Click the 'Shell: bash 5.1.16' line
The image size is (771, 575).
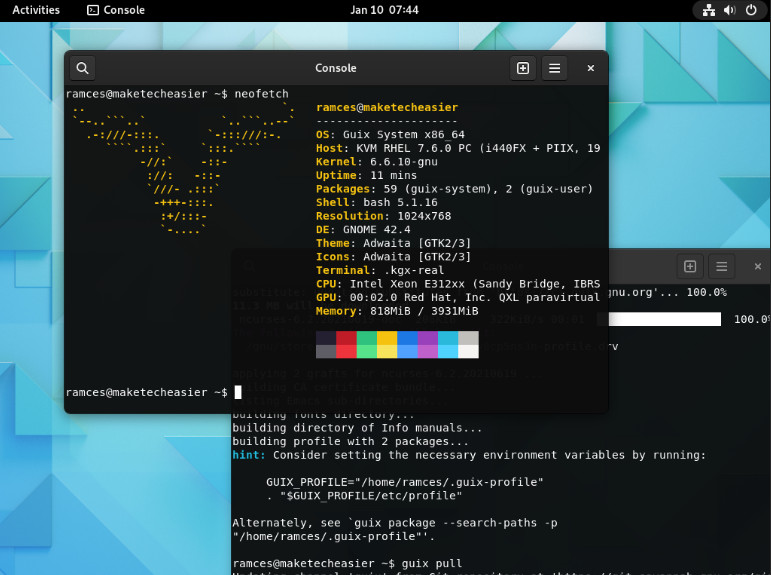click(x=377, y=202)
